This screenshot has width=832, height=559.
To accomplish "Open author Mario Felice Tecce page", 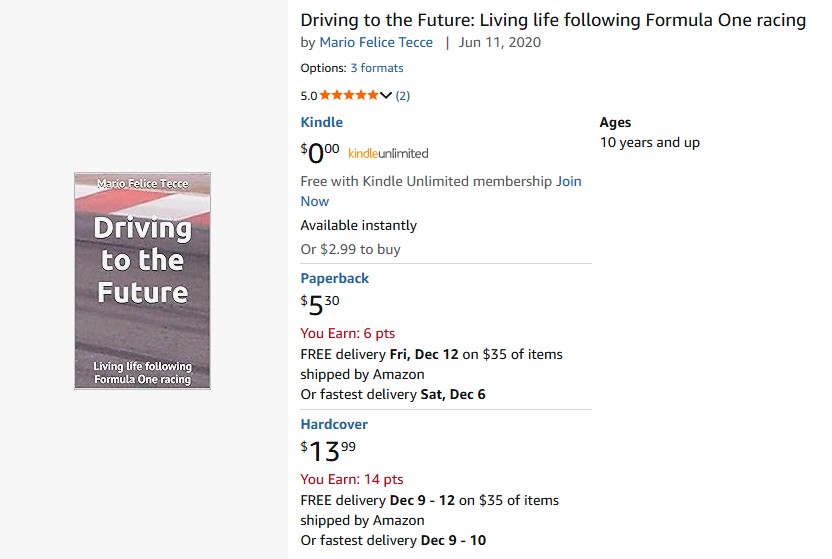I will 376,42.
